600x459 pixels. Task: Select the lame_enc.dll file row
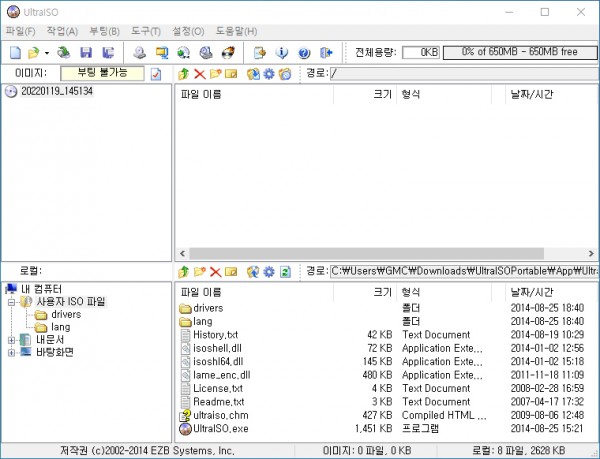tap(387, 375)
